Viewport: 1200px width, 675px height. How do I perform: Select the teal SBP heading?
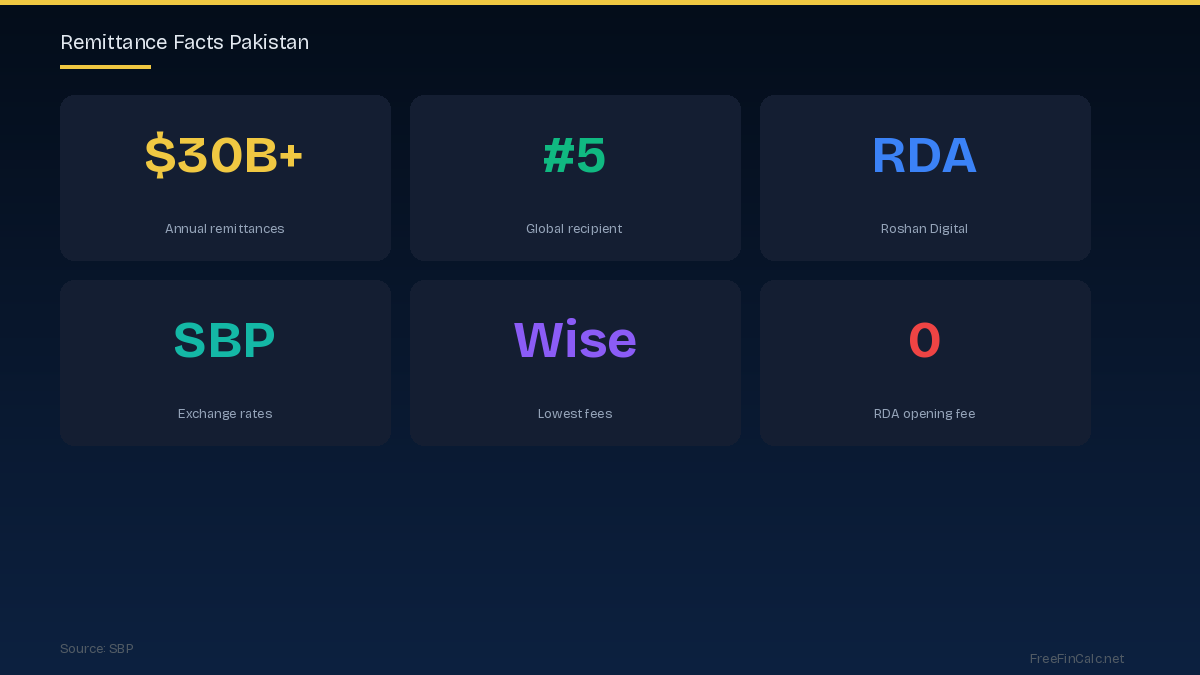[x=224, y=341]
